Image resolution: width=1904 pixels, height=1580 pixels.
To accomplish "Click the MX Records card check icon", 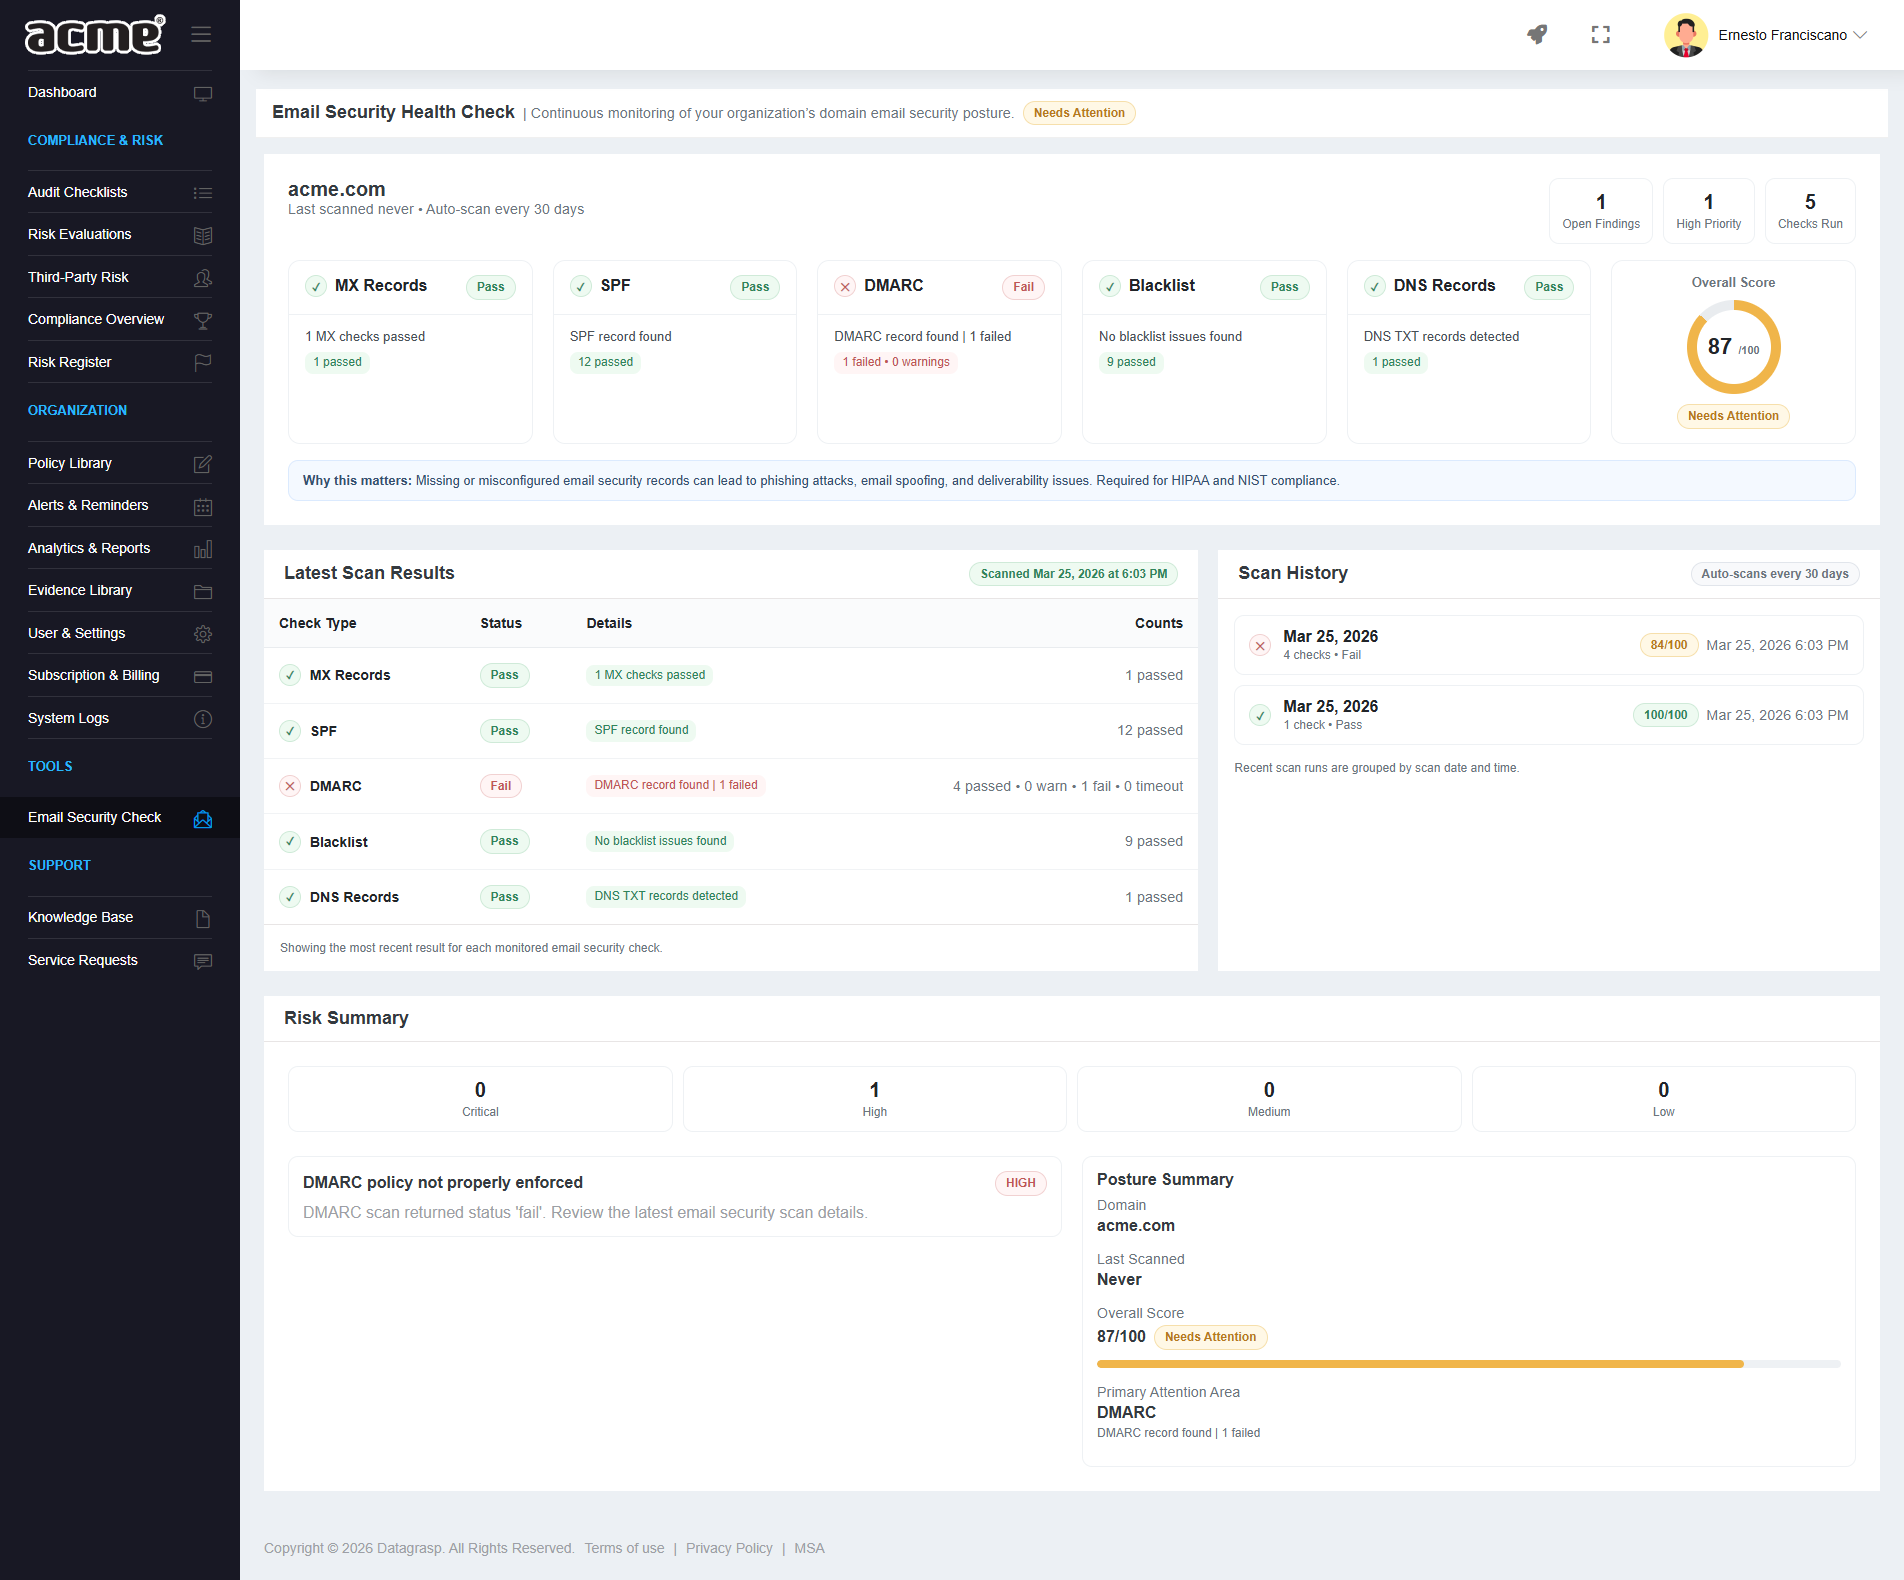I will point(316,287).
